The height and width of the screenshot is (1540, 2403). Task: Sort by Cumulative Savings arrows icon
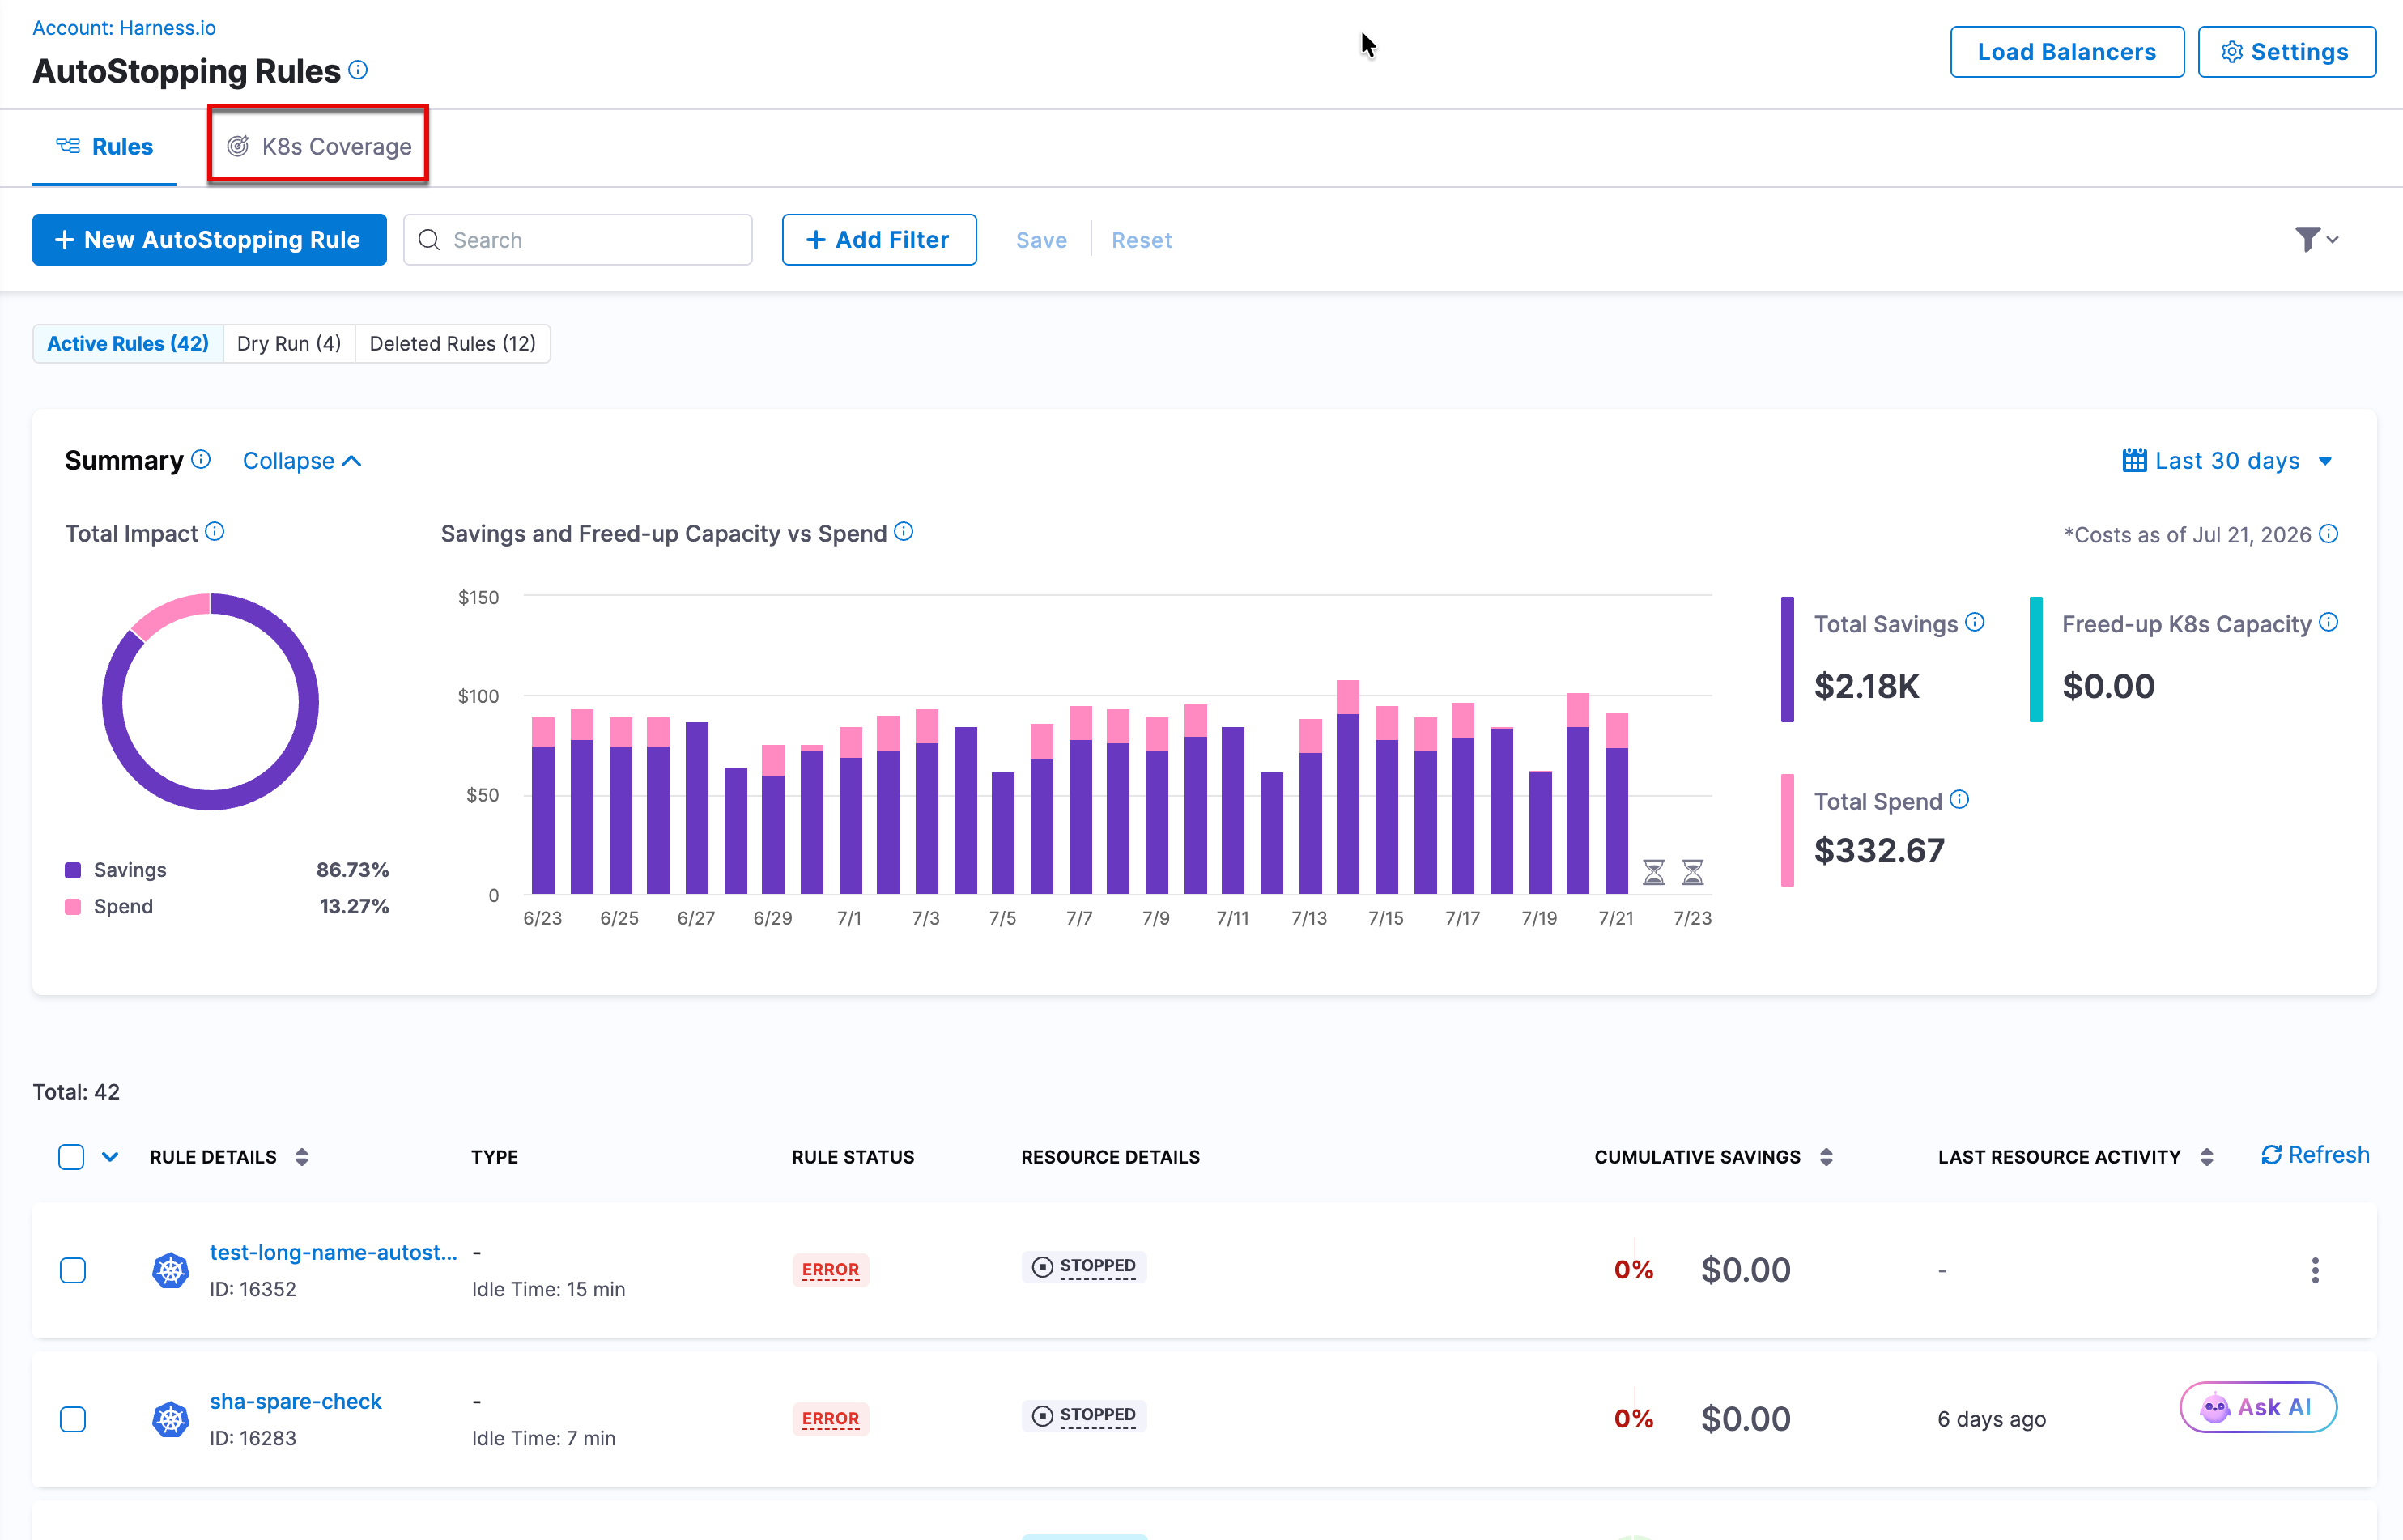click(x=1826, y=1157)
